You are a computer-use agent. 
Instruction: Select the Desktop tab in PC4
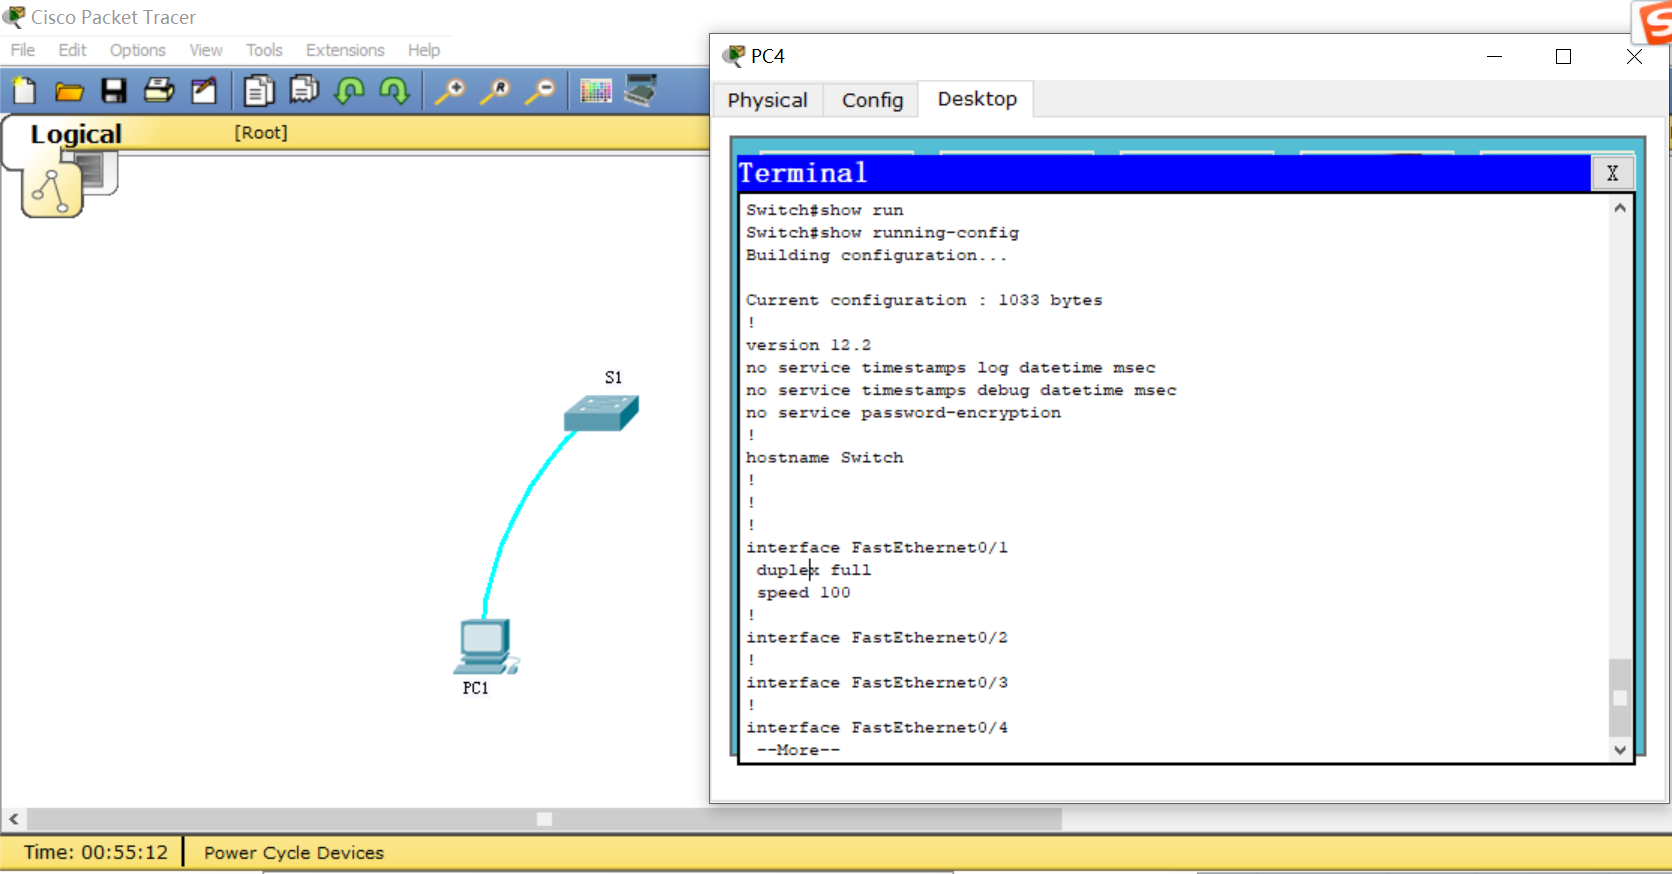click(977, 99)
